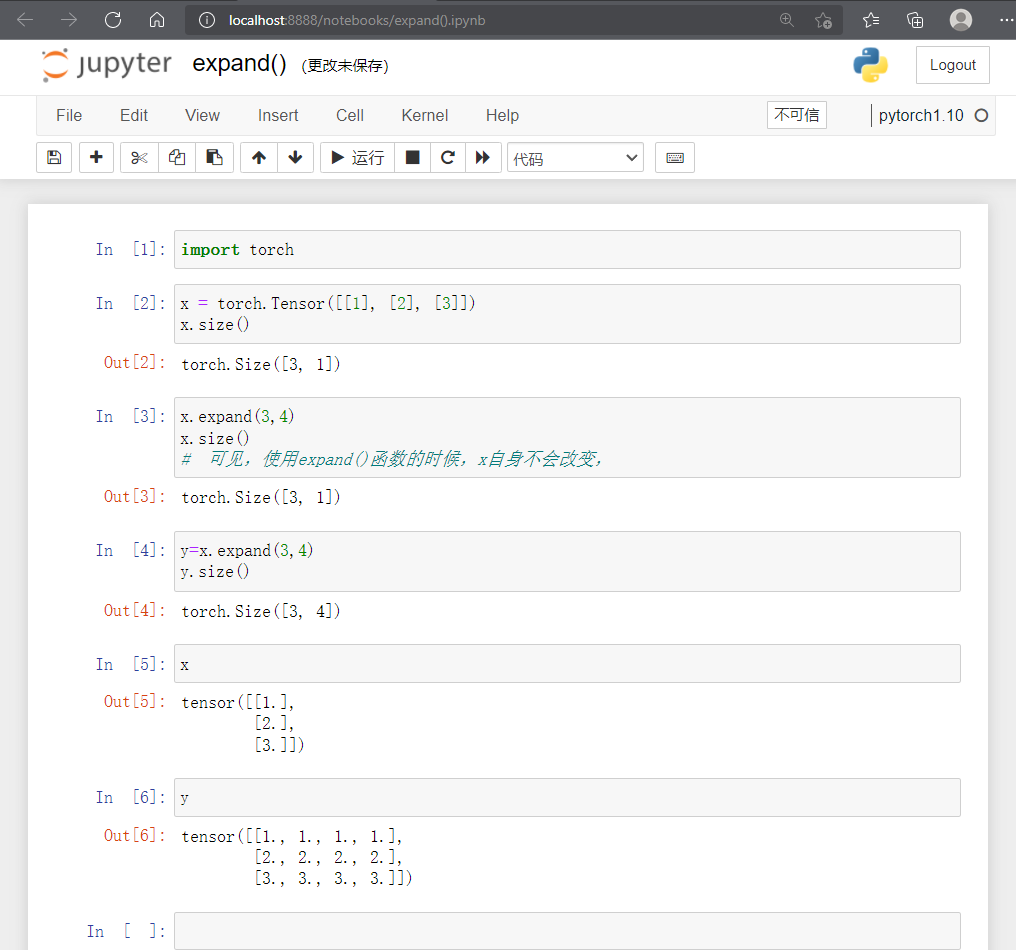Move the selected cell up
Image resolution: width=1016 pixels, height=950 pixels.
coord(257,157)
